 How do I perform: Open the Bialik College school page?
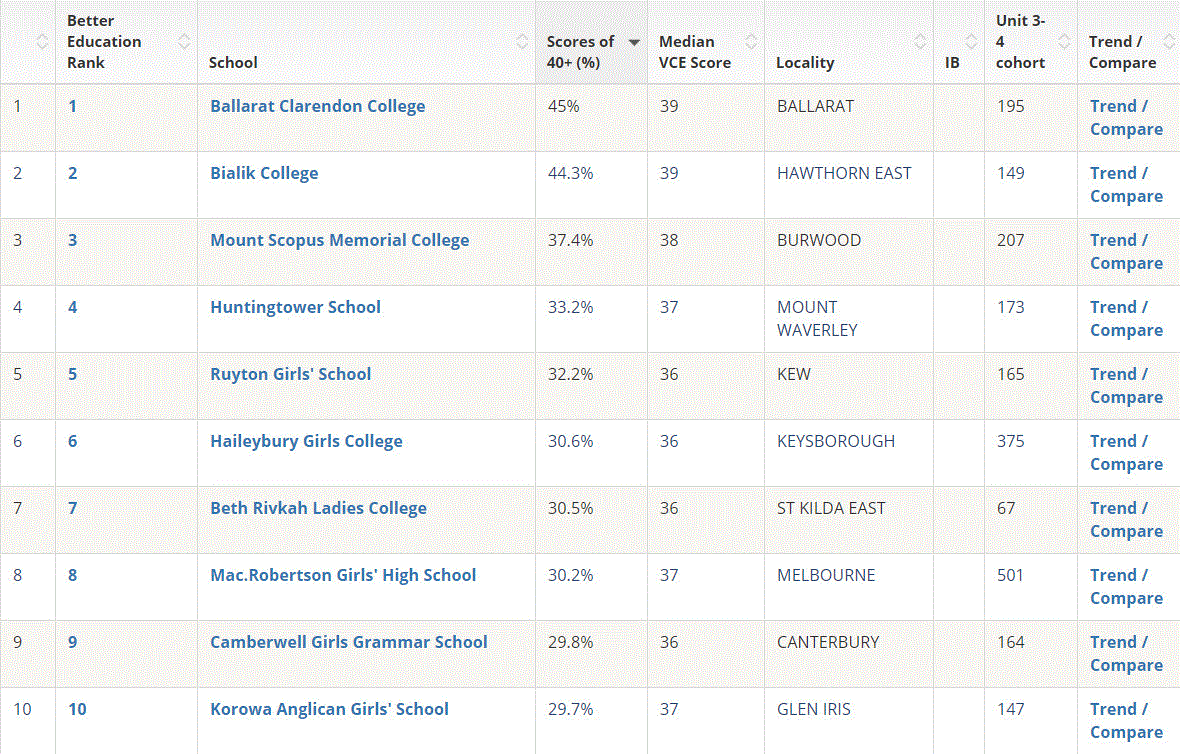(x=264, y=173)
